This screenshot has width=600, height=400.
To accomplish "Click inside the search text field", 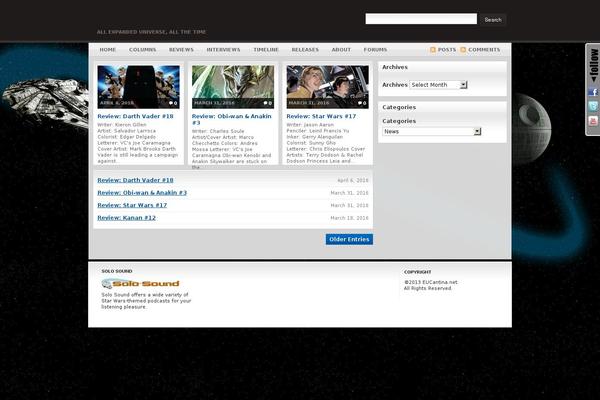I will pos(421,19).
